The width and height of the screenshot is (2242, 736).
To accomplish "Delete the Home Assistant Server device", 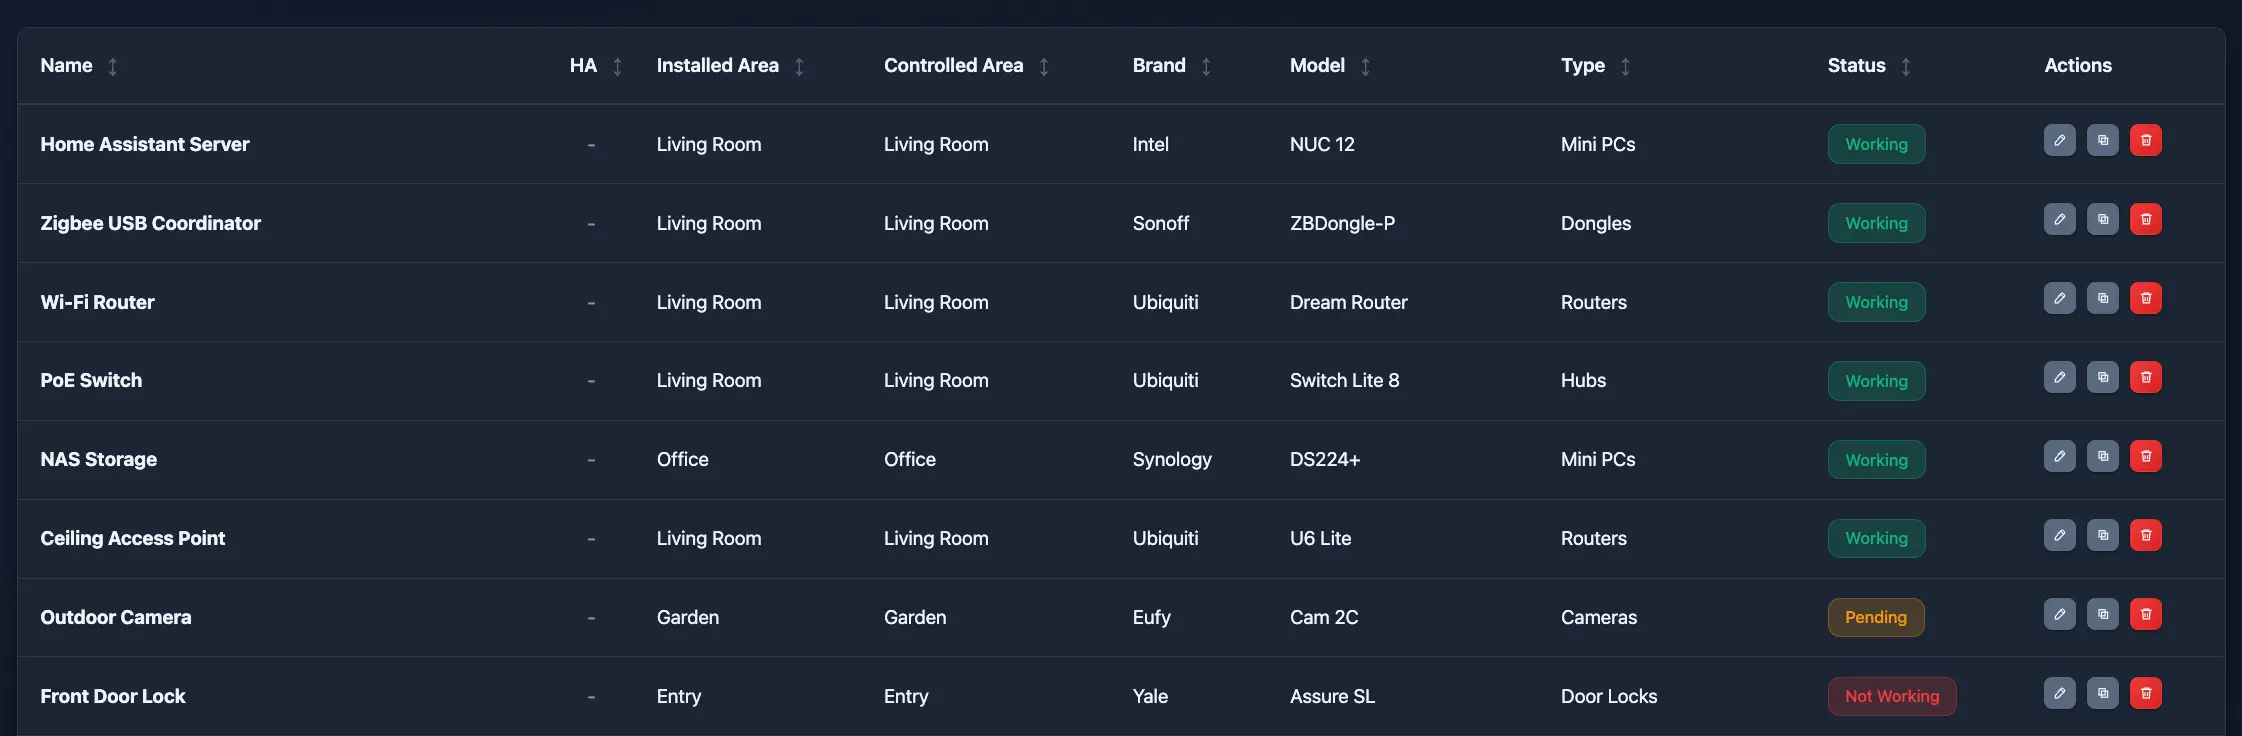I will (2146, 140).
